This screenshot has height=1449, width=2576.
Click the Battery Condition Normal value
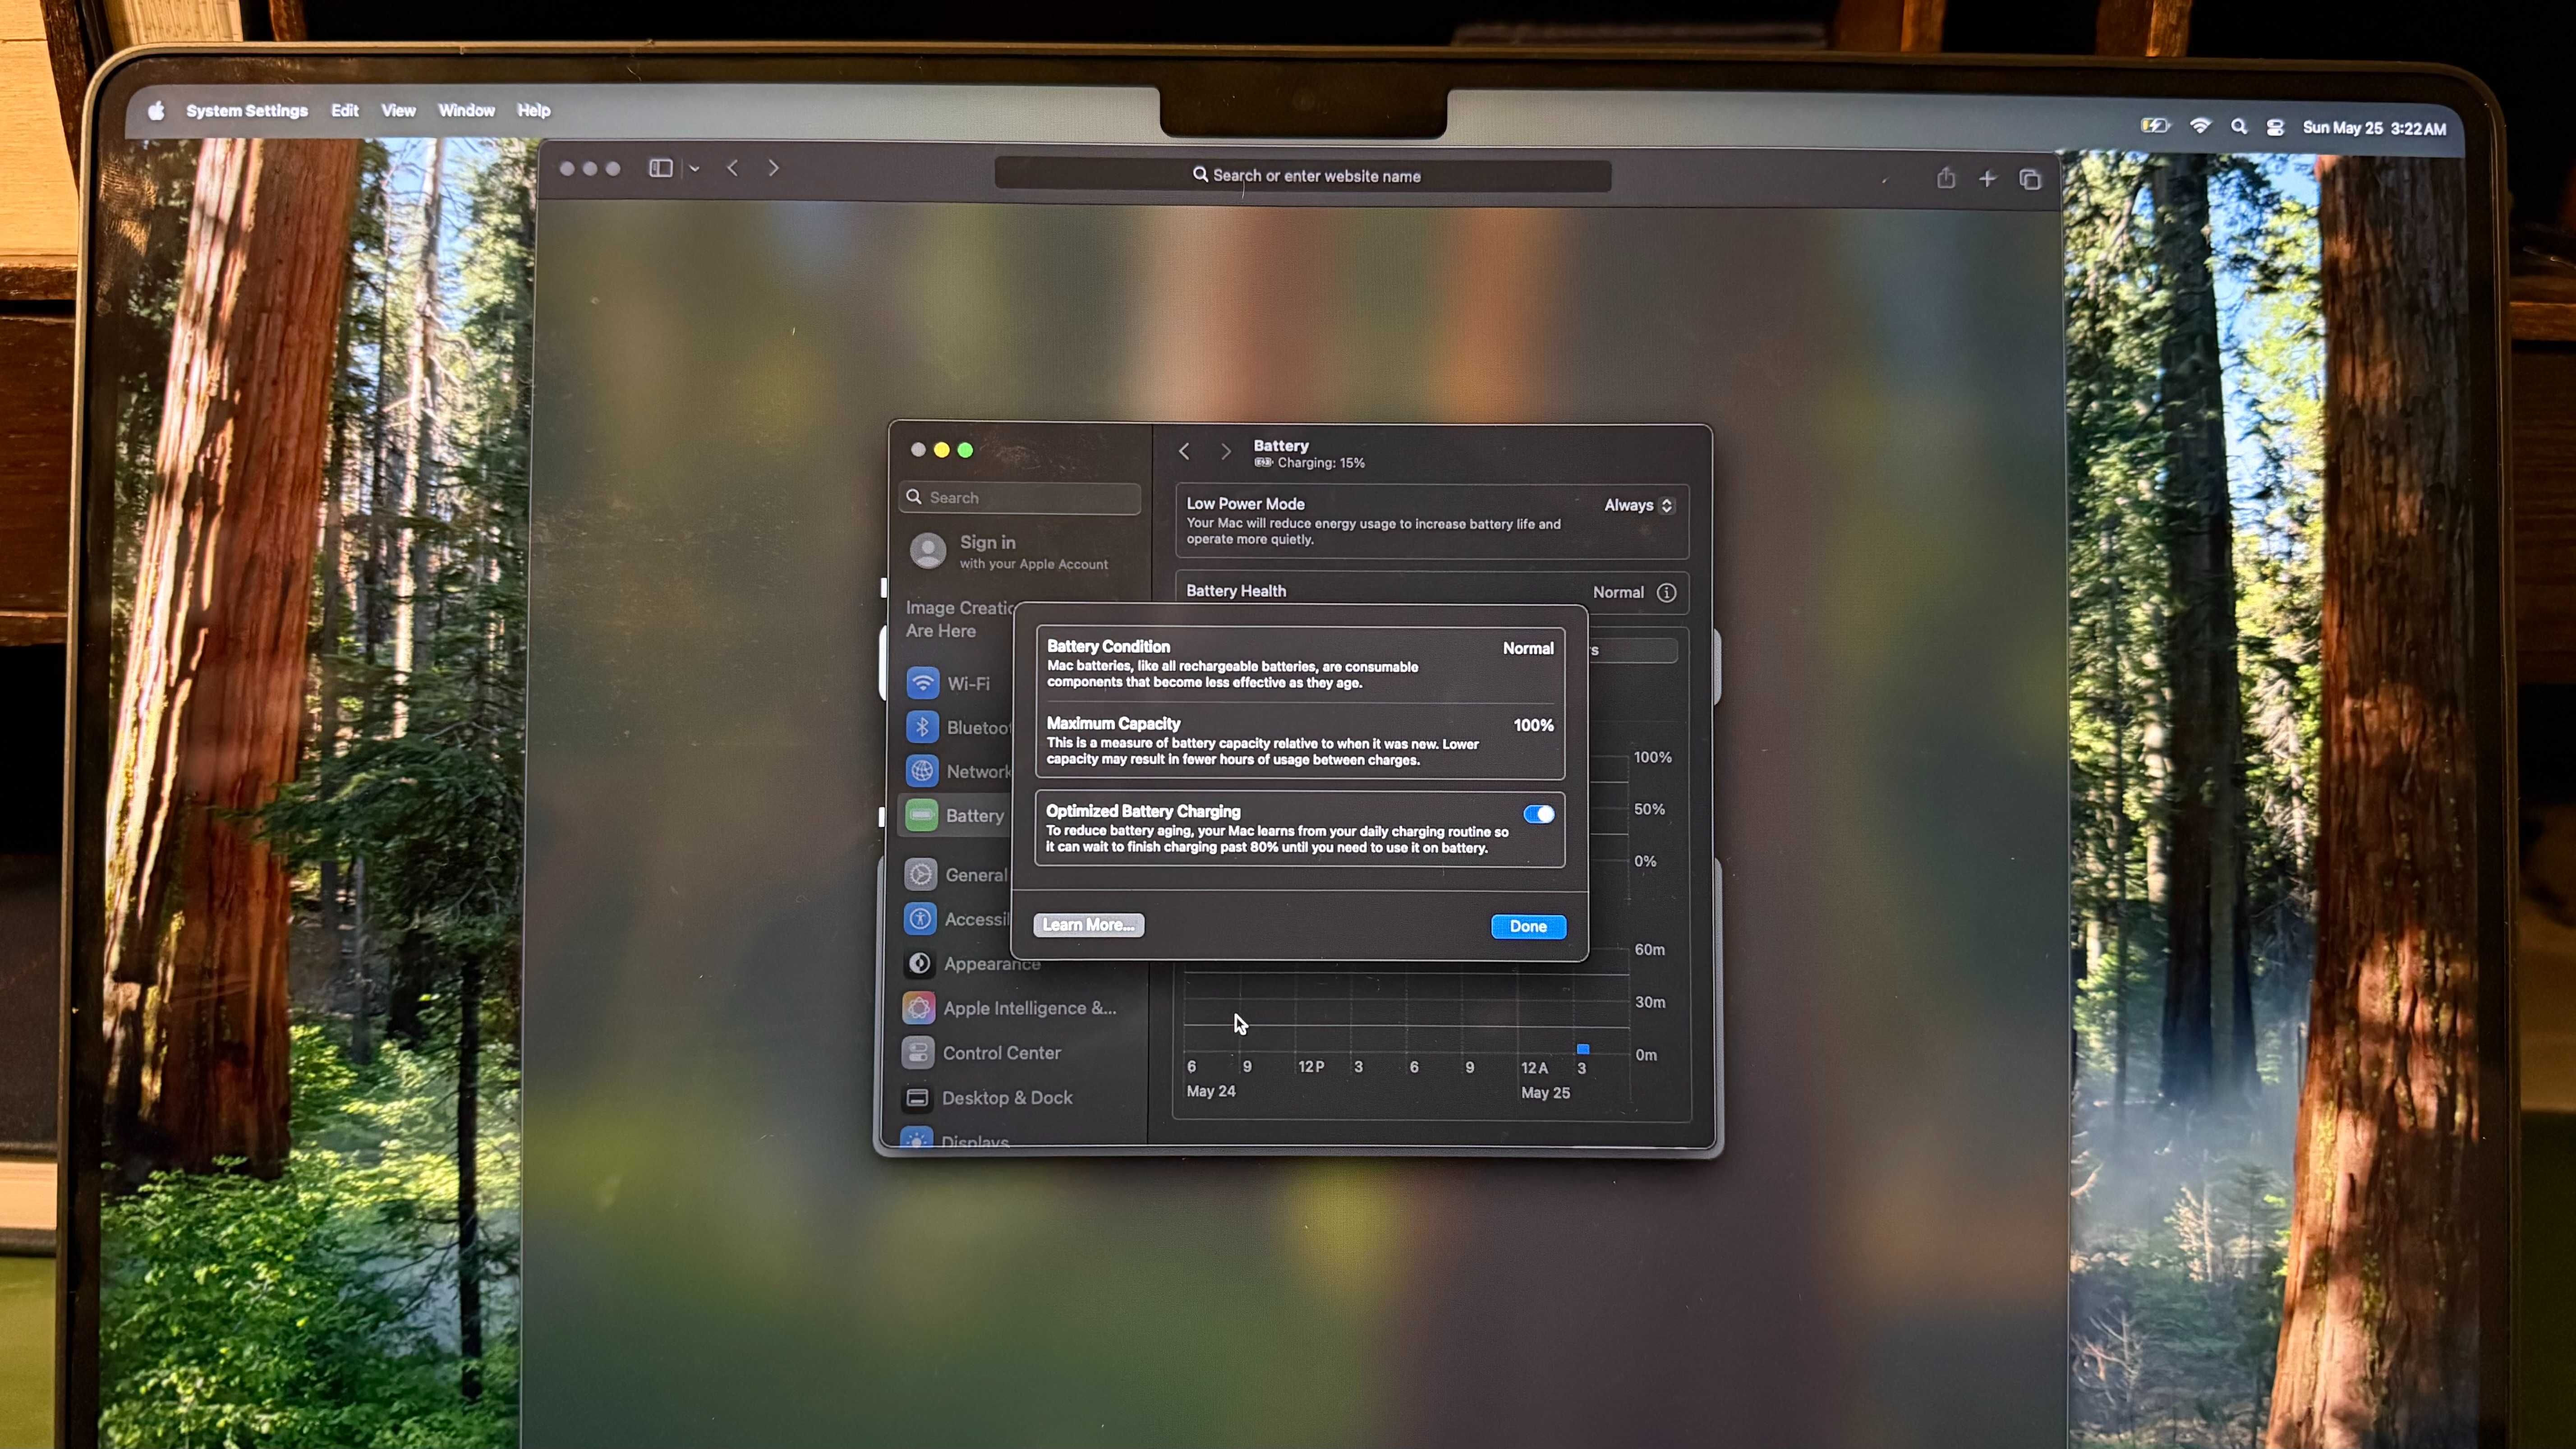tap(1528, 648)
